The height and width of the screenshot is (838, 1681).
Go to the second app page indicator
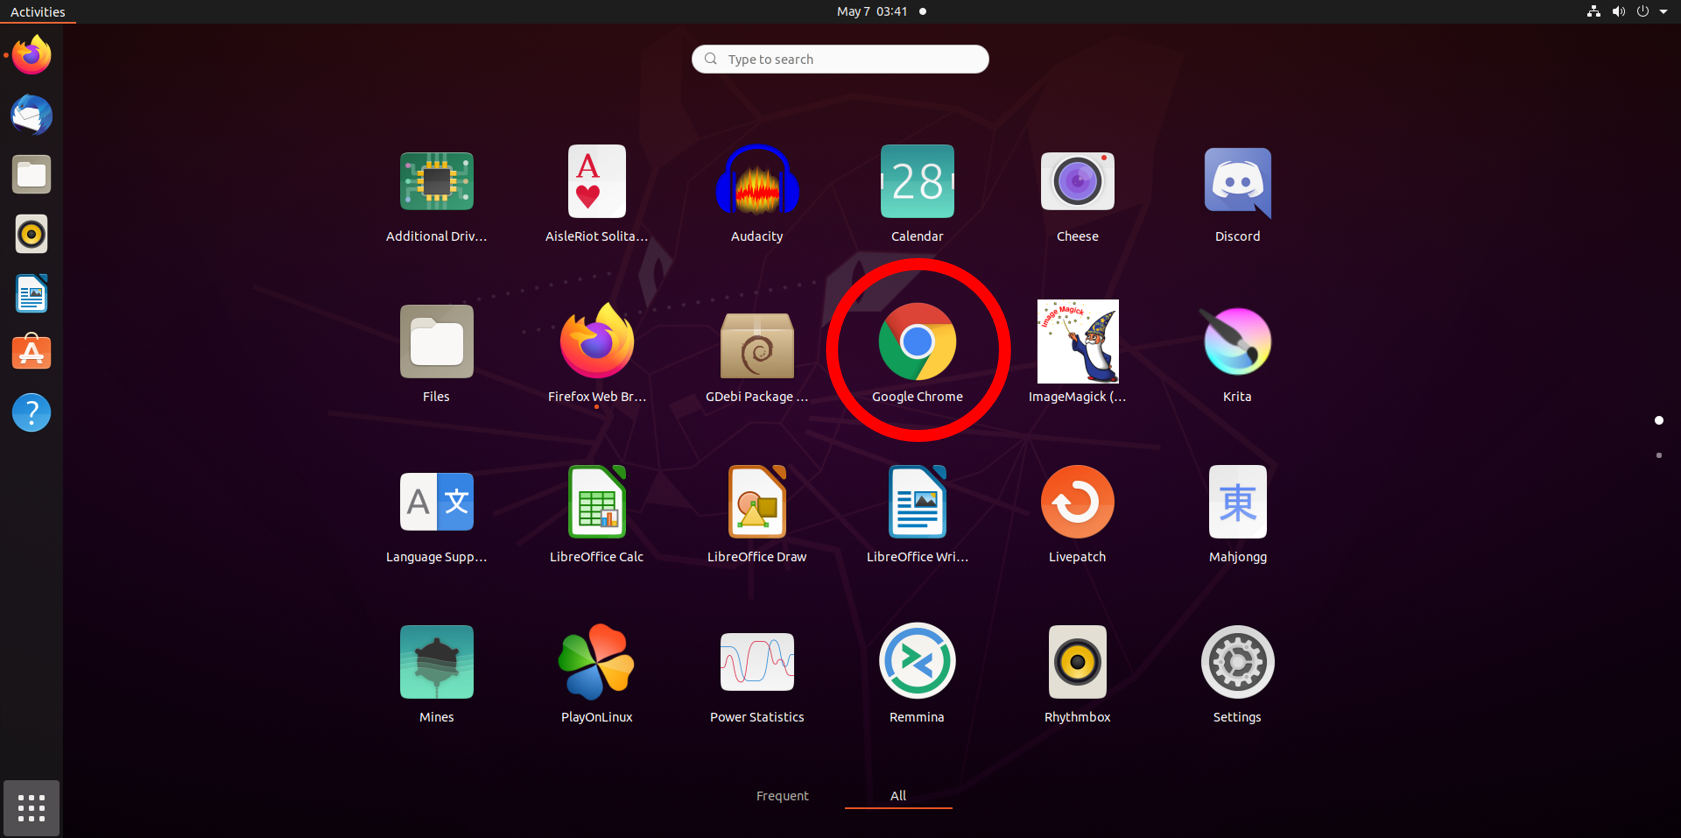click(x=1659, y=456)
